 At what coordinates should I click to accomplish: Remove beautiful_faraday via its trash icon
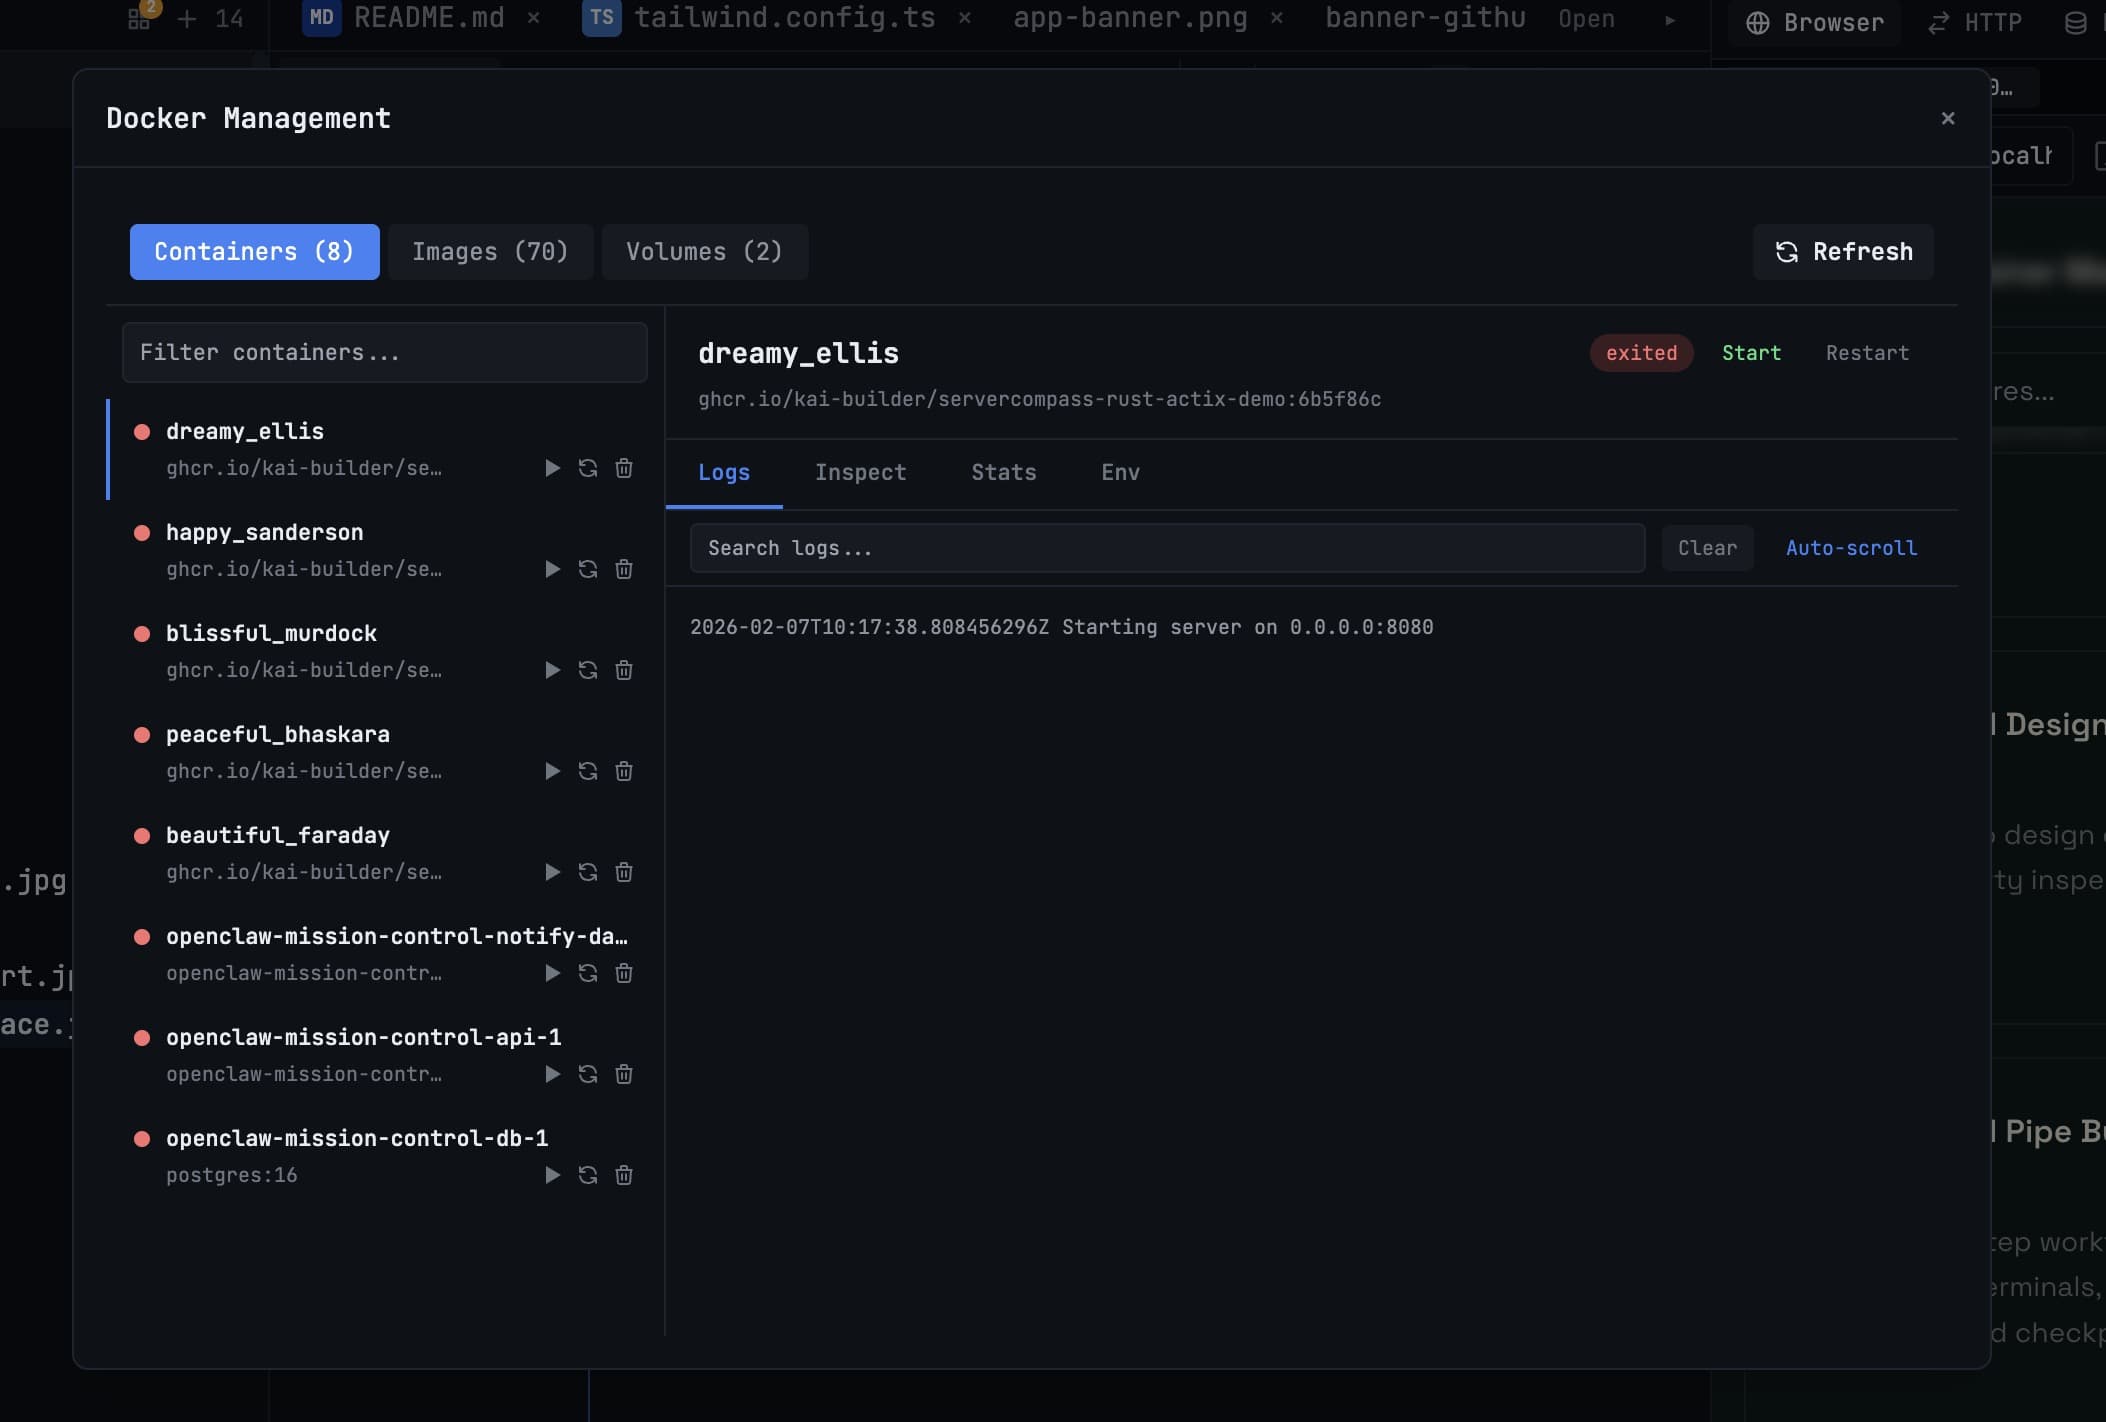[x=624, y=872]
